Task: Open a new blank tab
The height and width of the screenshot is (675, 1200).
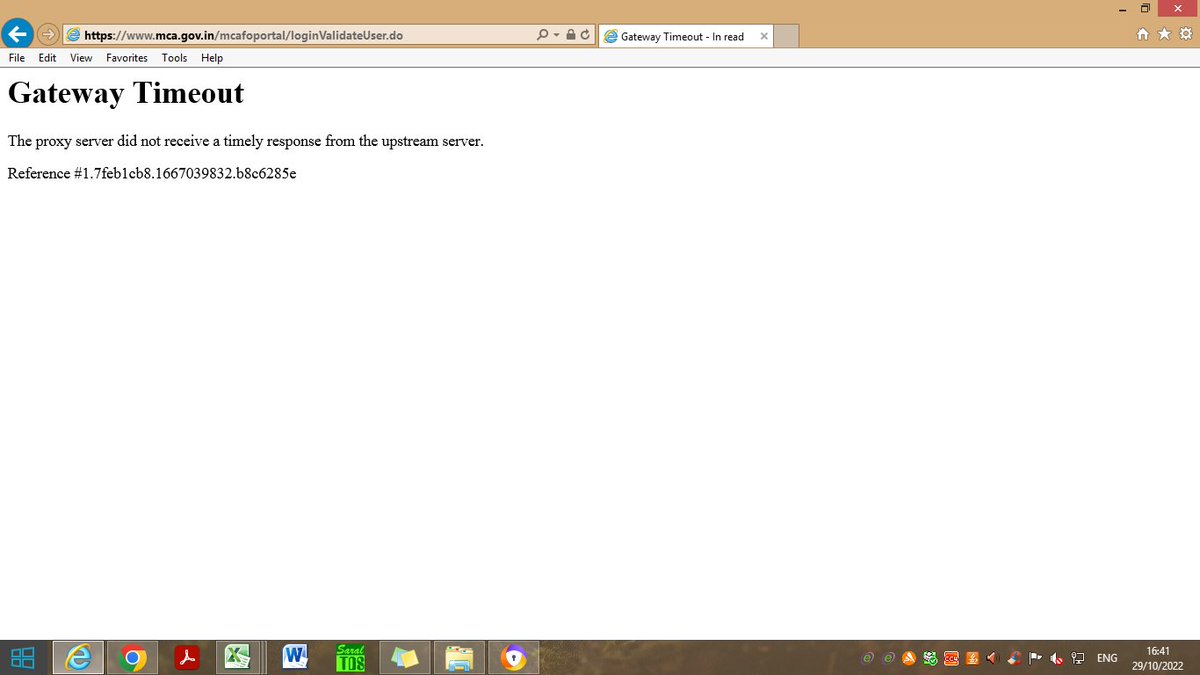Action: [x=787, y=37]
